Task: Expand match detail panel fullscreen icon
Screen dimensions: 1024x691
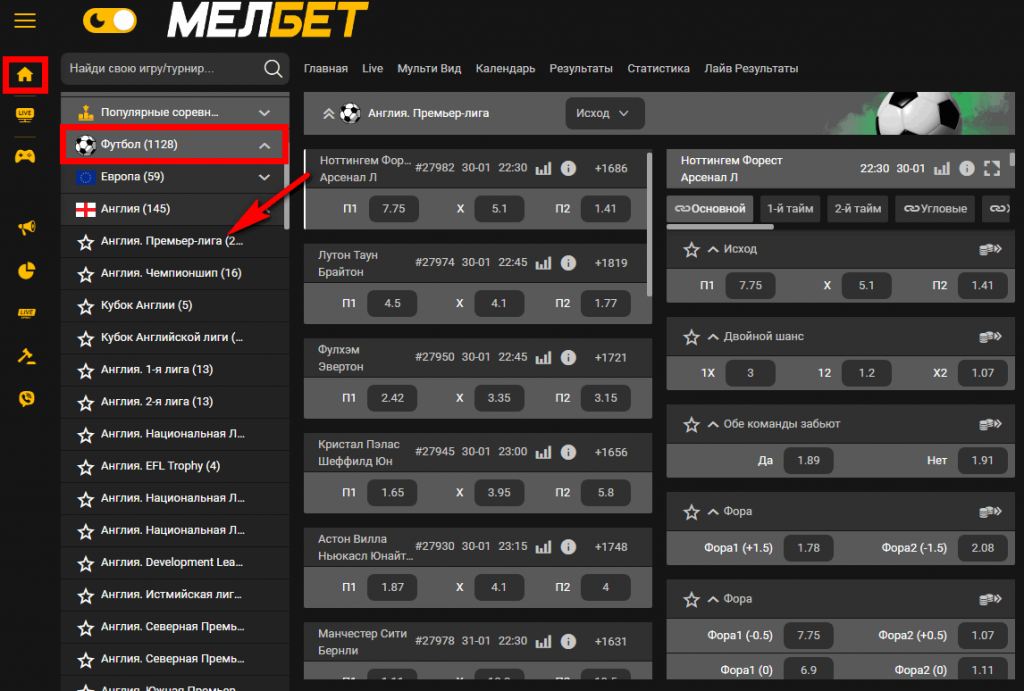Action: click(992, 169)
